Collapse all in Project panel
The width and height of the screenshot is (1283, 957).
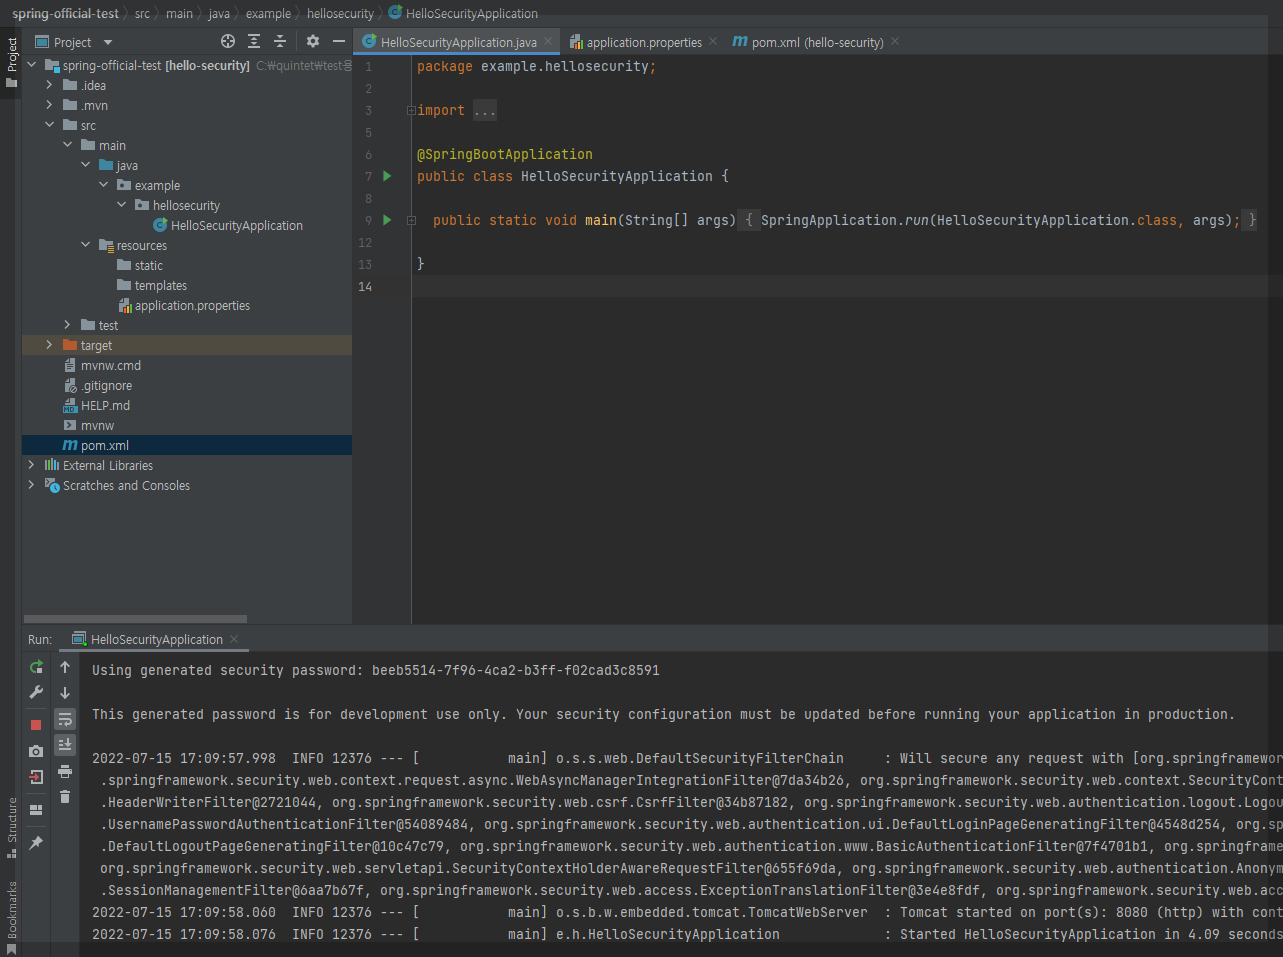(x=280, y=41)
